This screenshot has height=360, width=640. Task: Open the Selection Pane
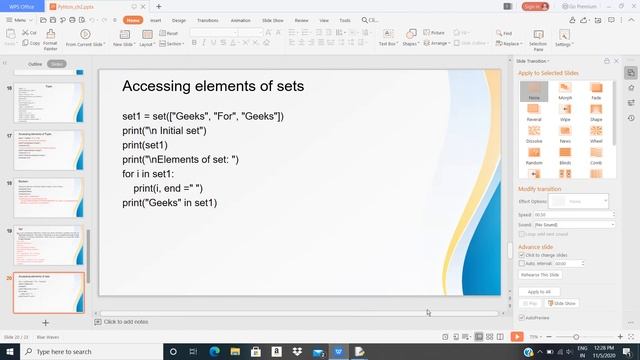point(538,40)
